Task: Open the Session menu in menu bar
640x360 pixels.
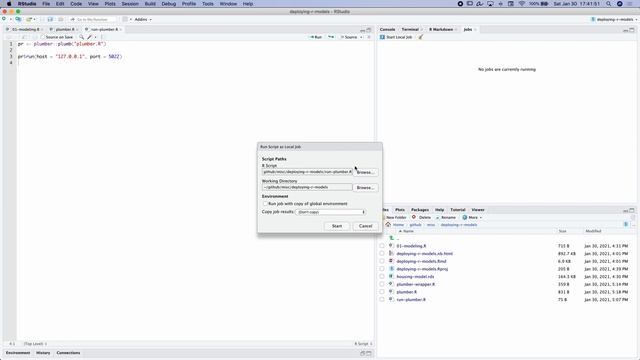Action: click(x=130, y=4)
